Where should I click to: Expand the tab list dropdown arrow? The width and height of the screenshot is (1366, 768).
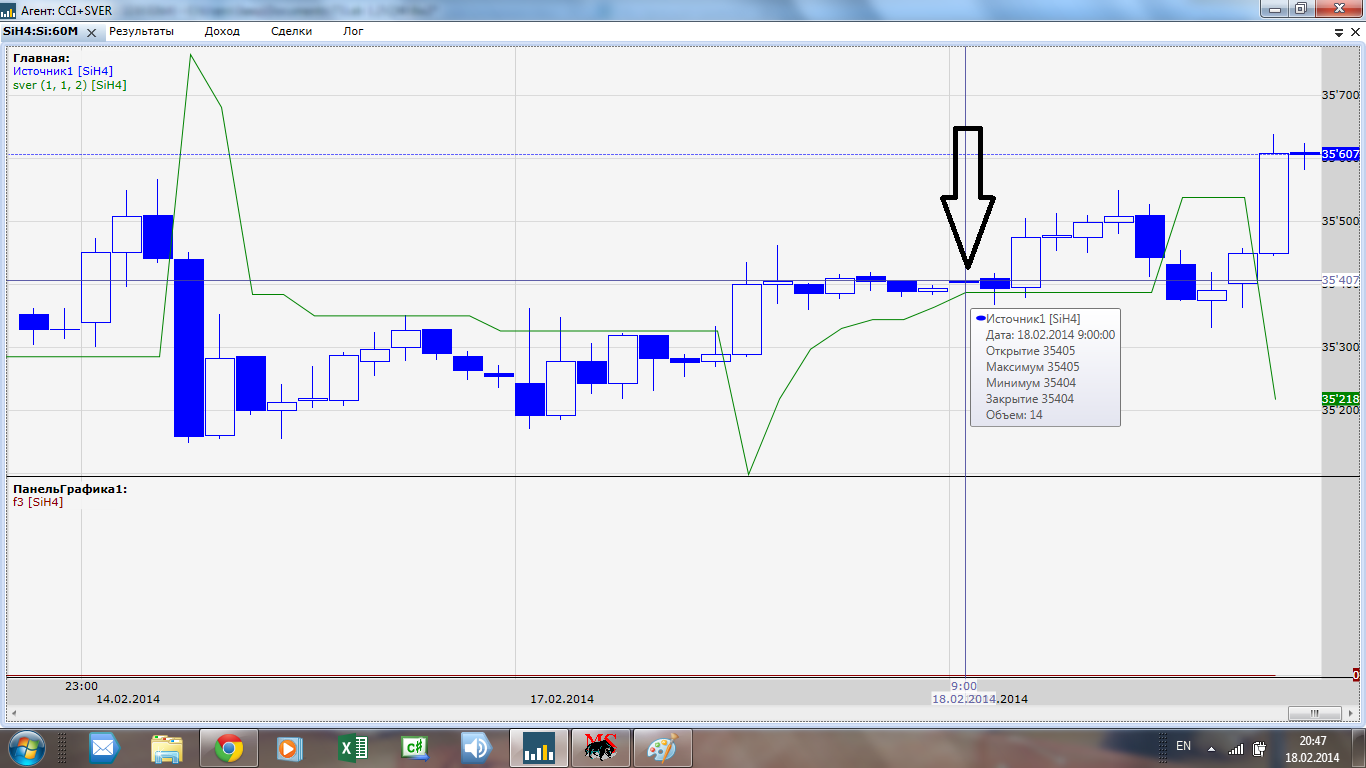[1340, 32]
